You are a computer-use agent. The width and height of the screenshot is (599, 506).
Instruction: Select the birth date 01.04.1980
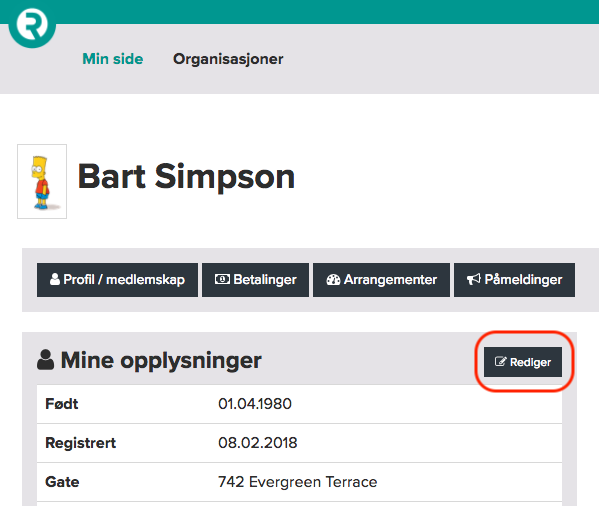click(x=255, y=404)
